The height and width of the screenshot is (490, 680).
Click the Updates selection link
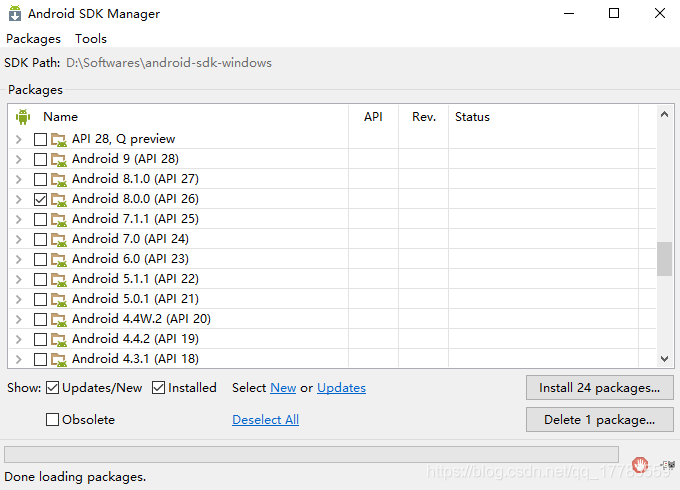[341, 388]
